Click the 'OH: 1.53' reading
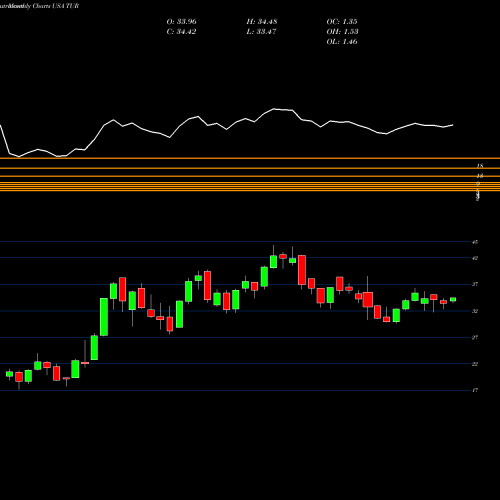The image size is (500, 500). click(342, 32)
